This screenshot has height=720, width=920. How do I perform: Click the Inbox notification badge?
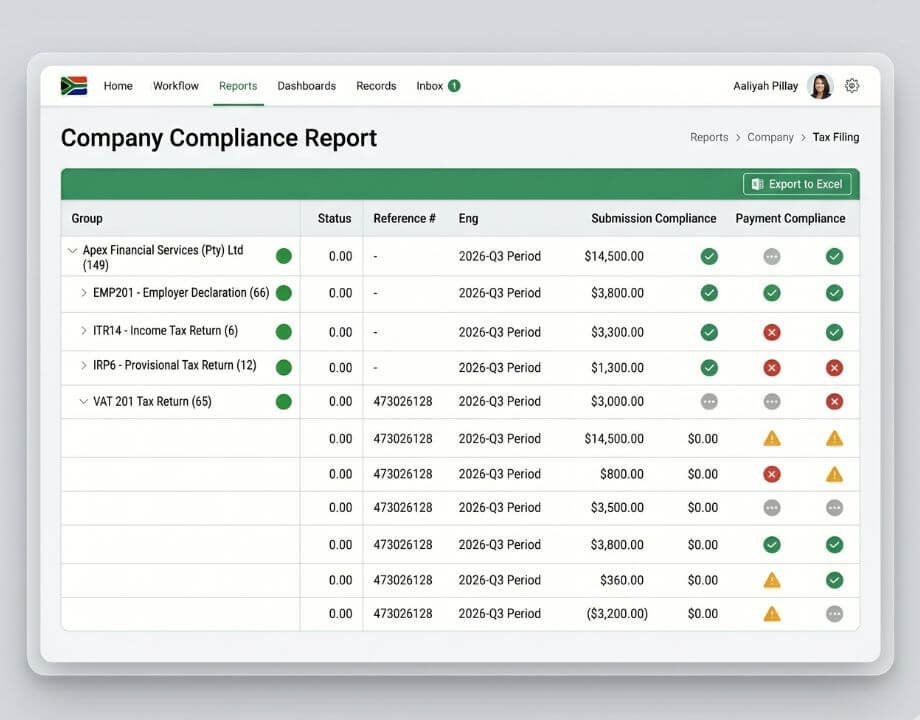[x=454, y=86]
